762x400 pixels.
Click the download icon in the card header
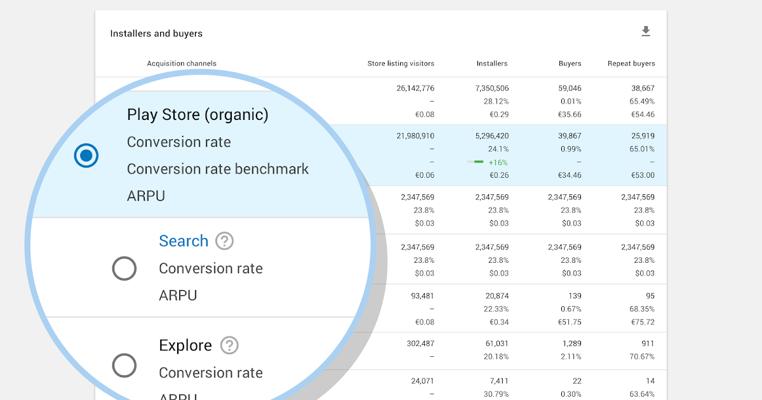pyautogui.click(x=646, y=32)
